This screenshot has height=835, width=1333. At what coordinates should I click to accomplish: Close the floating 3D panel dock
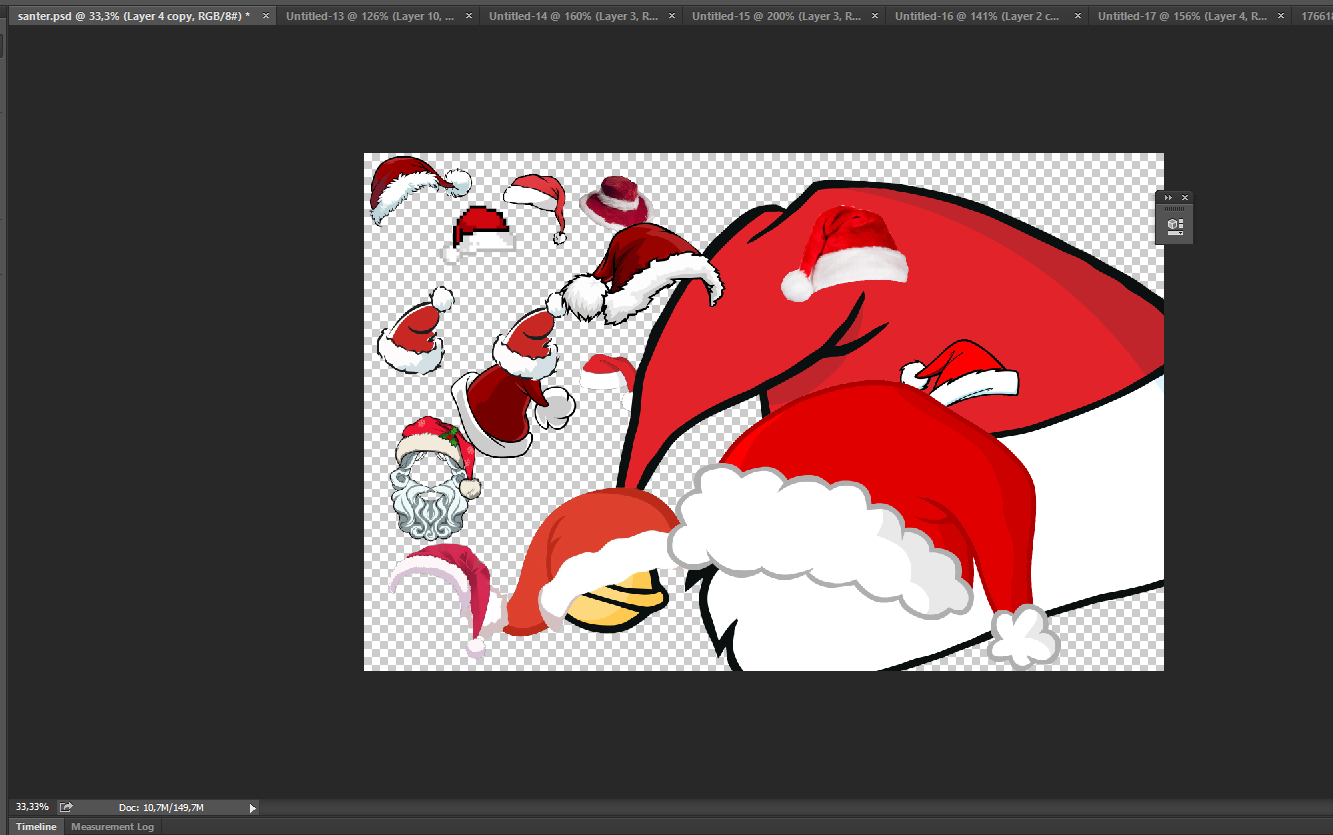tap(1185, 198)
